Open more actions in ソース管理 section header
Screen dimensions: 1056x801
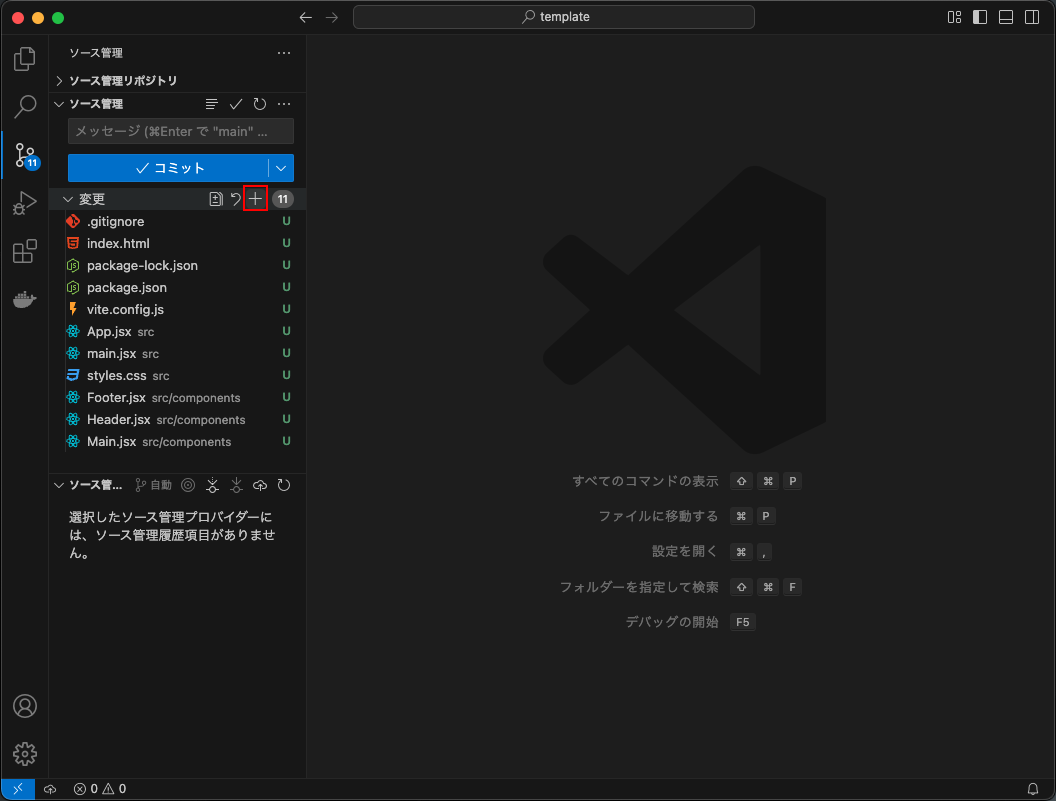(x=284, y=104)
